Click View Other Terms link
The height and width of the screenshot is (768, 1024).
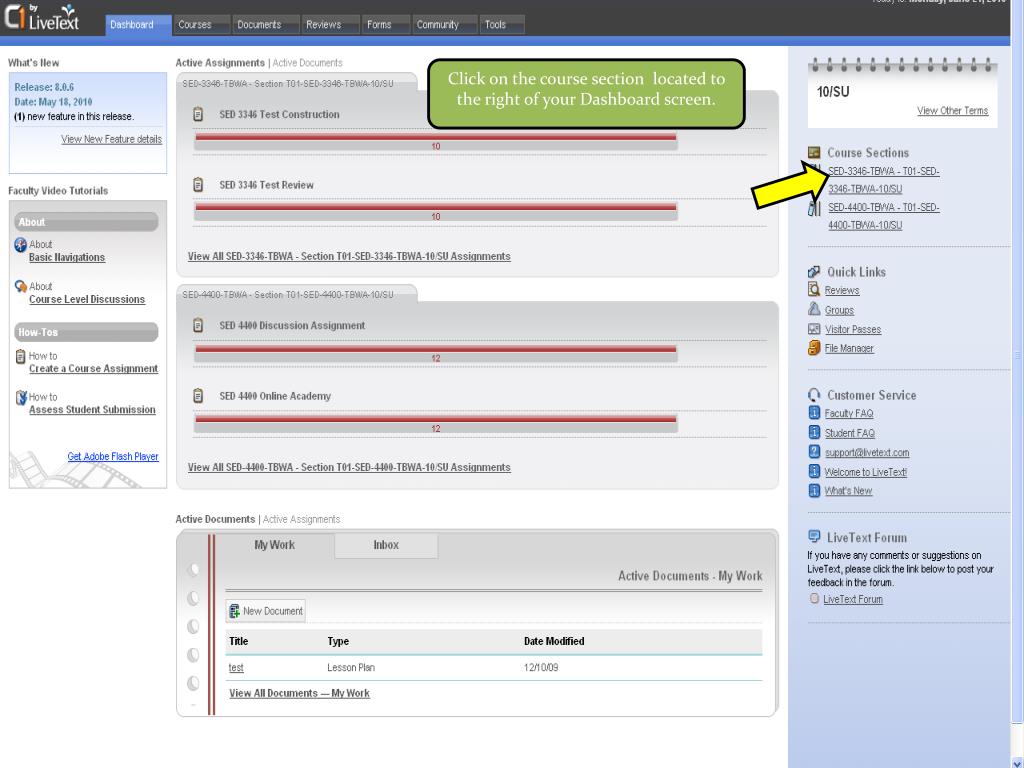point(952,110)
